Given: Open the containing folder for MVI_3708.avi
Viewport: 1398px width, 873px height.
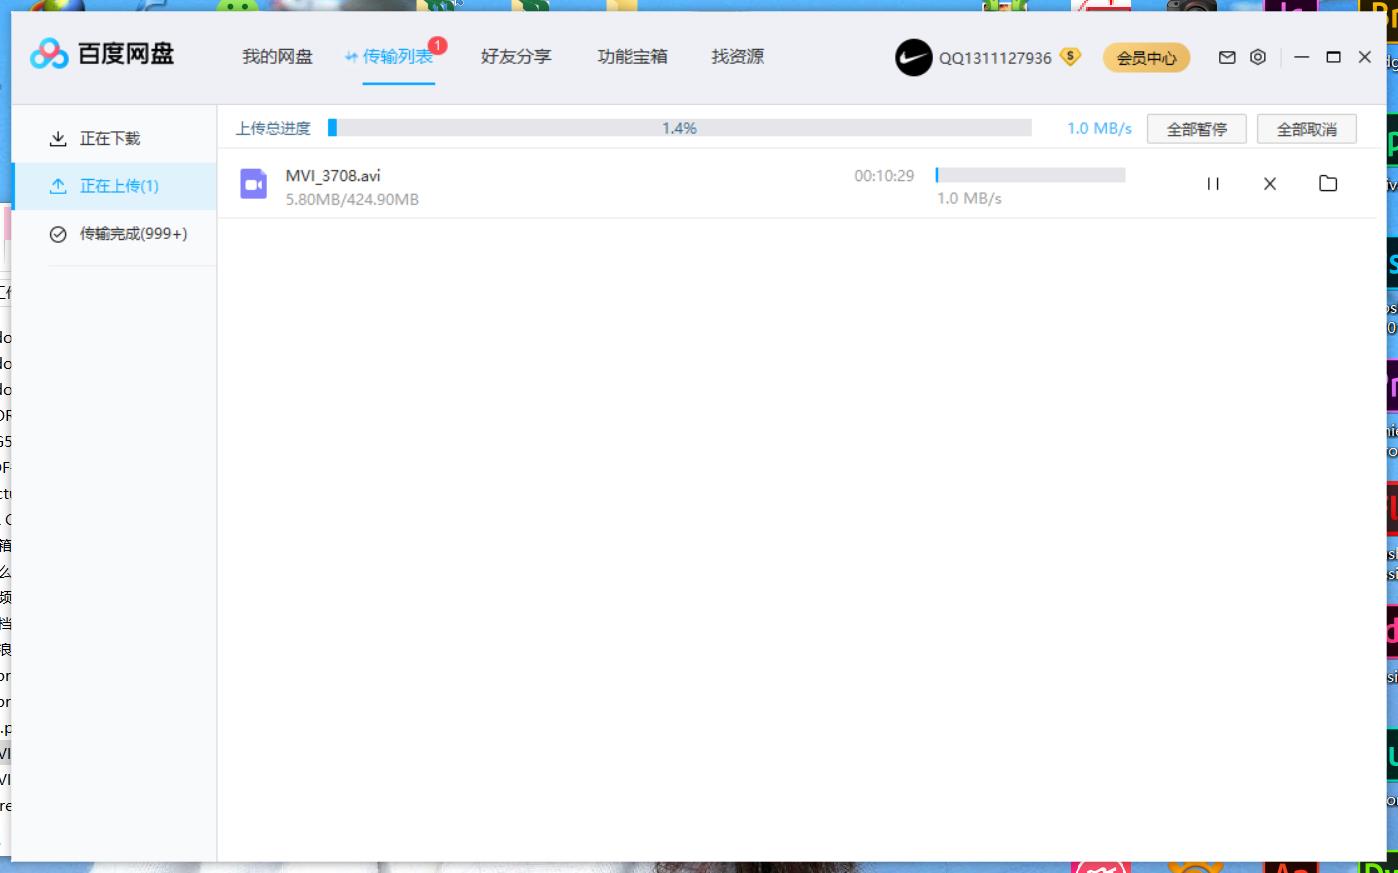Looking at the screenshot, I should tap(1328, 184).
